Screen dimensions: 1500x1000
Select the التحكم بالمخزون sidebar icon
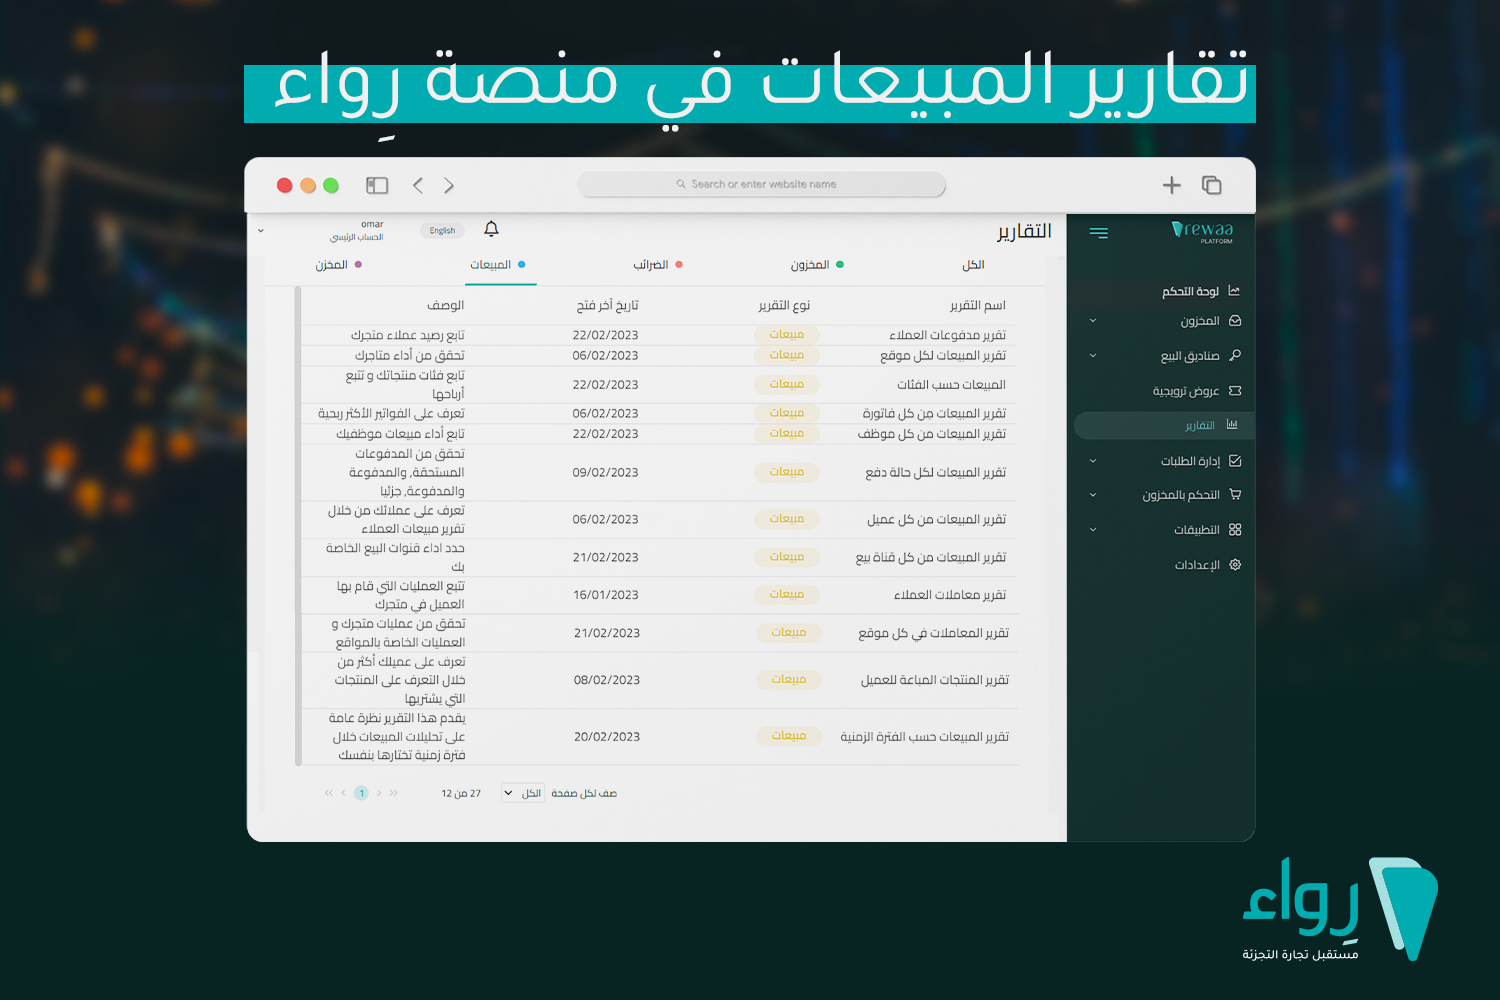1237,494
